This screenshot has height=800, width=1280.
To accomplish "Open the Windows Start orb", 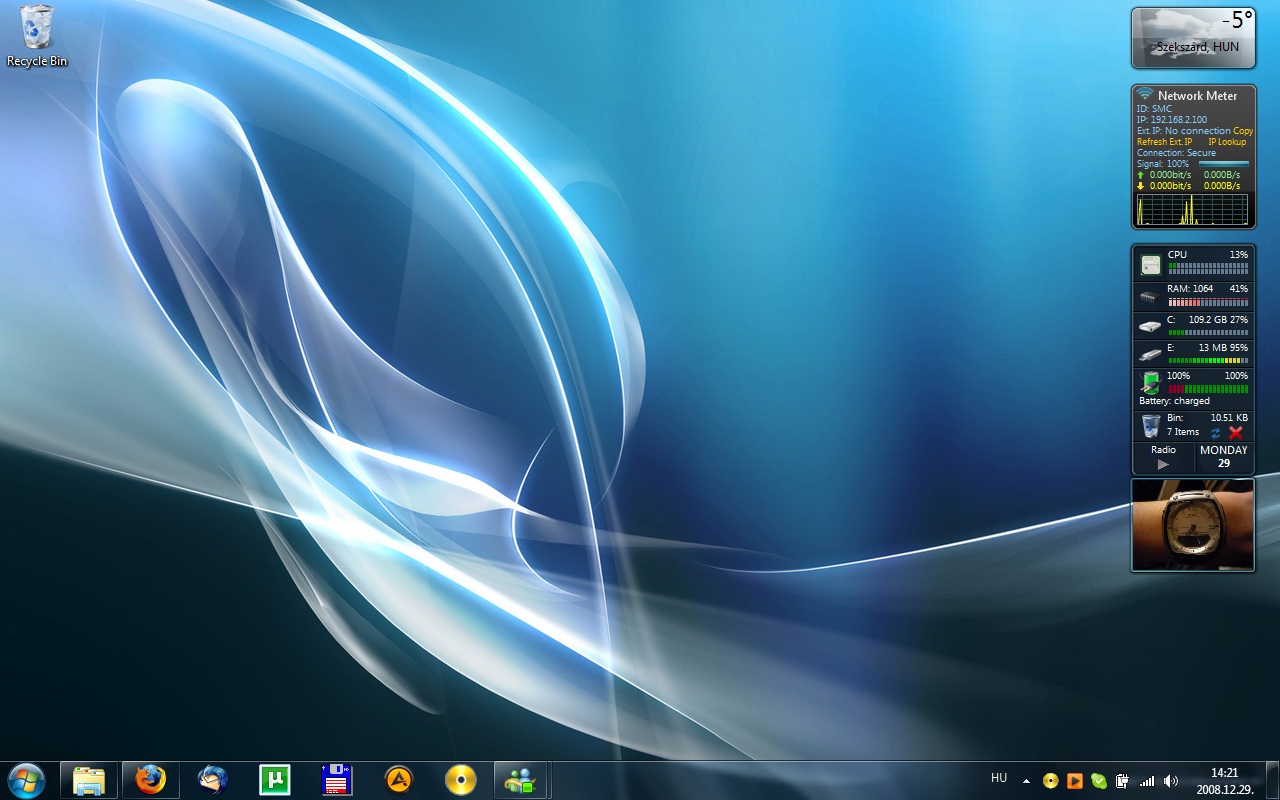I will click(x=26, y=780).
